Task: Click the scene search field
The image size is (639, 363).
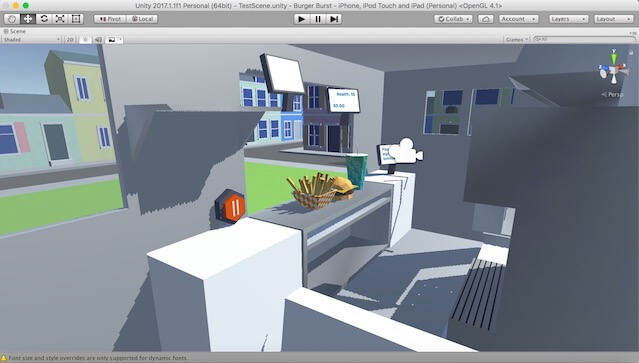Action: coord(584,40)
